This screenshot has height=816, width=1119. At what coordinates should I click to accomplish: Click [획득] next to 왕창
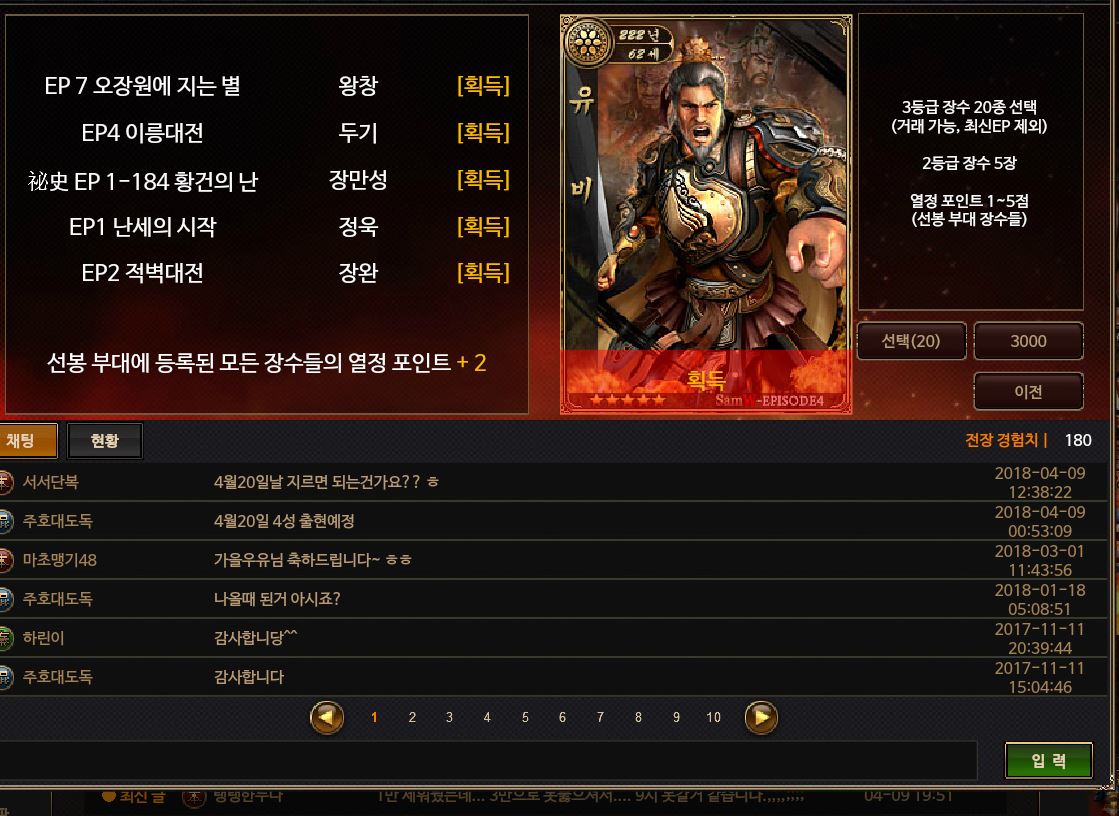click(x=483, y=86)
